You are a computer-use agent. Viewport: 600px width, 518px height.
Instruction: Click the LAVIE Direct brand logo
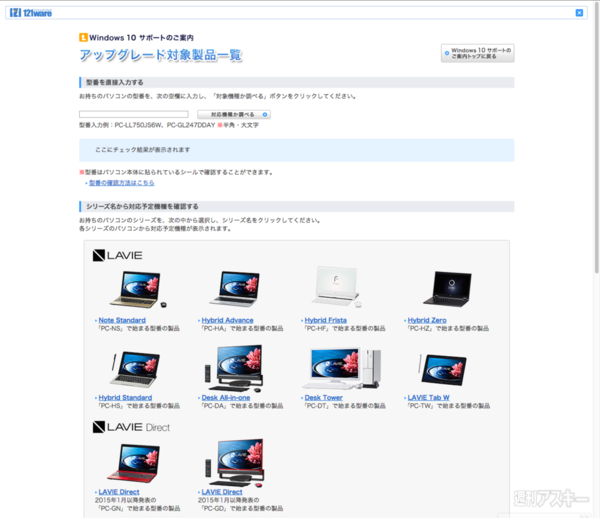point(131,427)
